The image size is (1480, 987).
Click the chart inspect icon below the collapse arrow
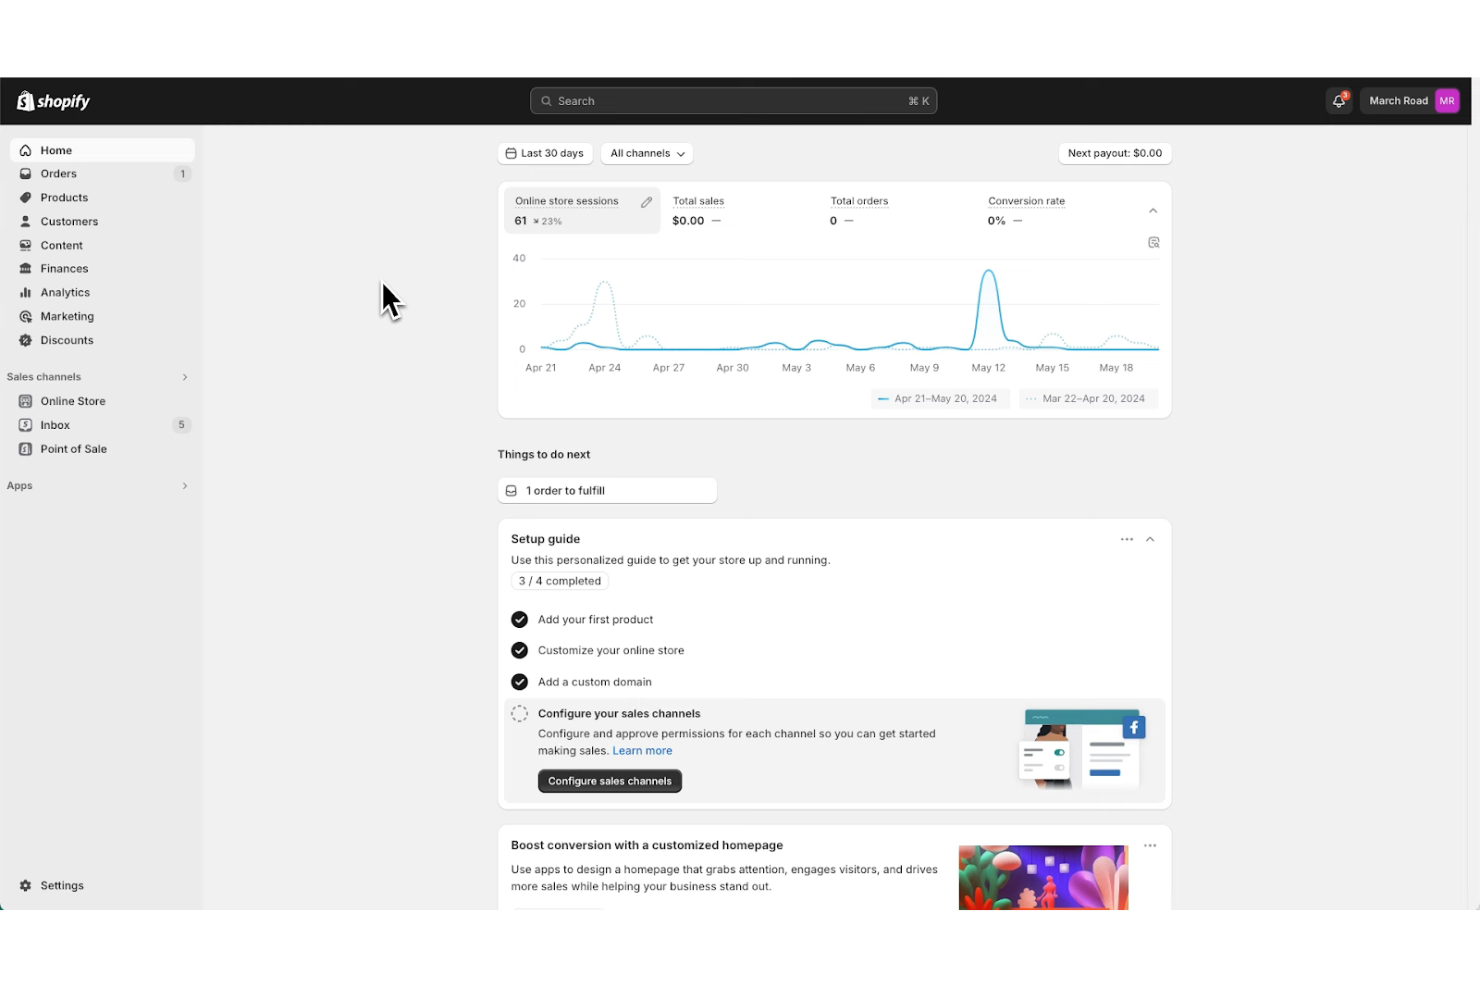pos(1154,242)
